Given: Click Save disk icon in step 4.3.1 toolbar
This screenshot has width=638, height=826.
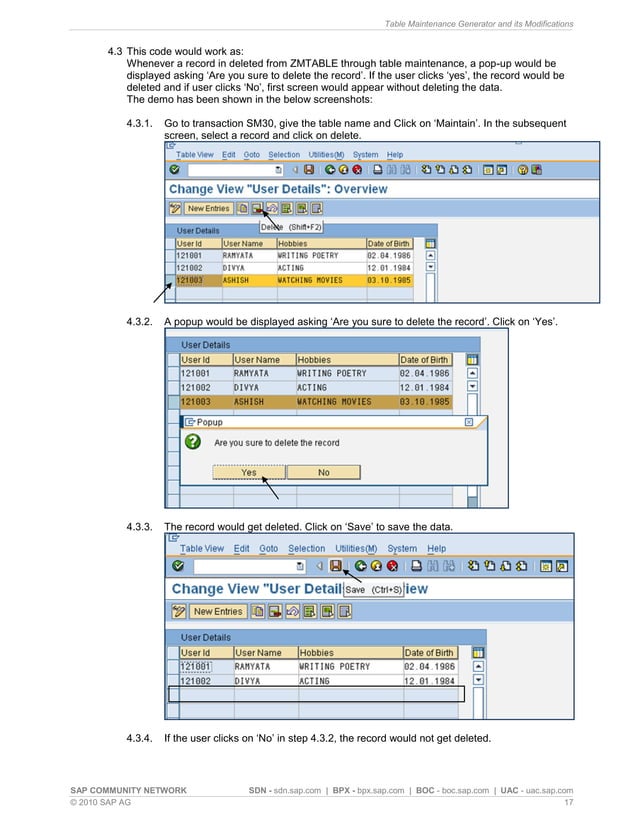Looking at the screenshot, I should click(309, 170).
